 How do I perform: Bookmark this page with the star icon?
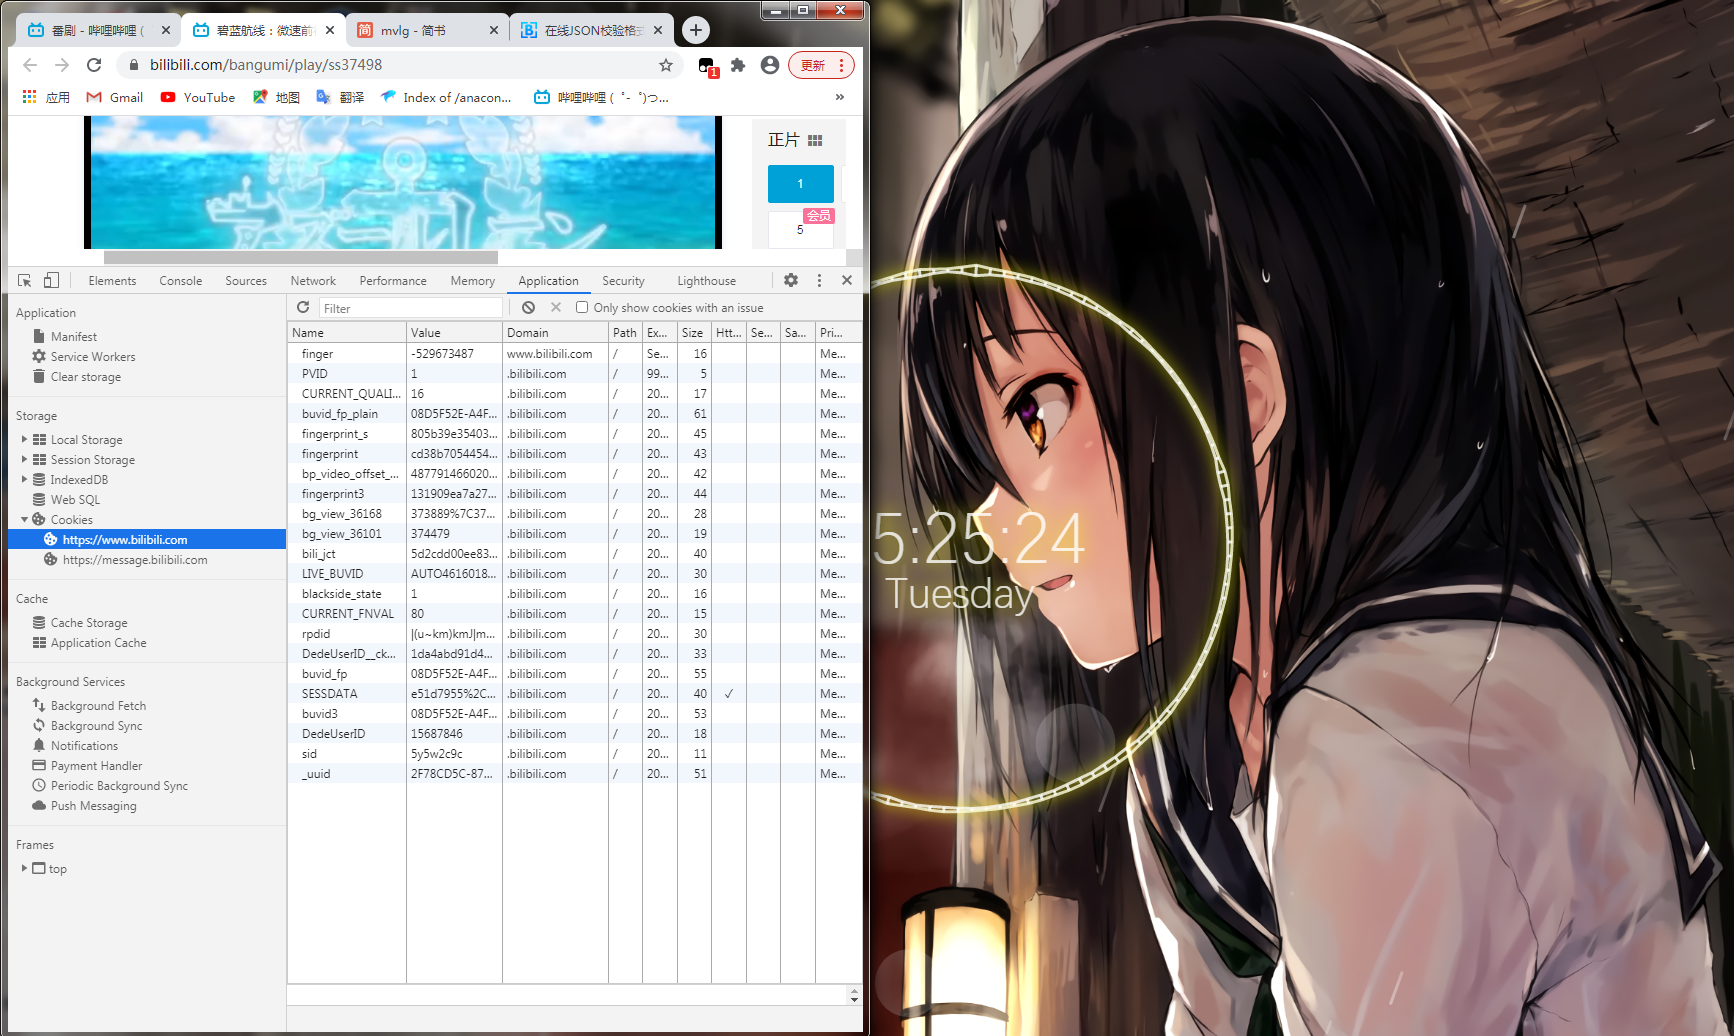[666, 65]
